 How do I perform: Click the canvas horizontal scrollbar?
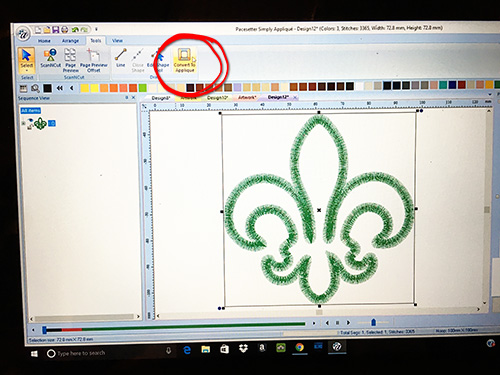[319, 312]
